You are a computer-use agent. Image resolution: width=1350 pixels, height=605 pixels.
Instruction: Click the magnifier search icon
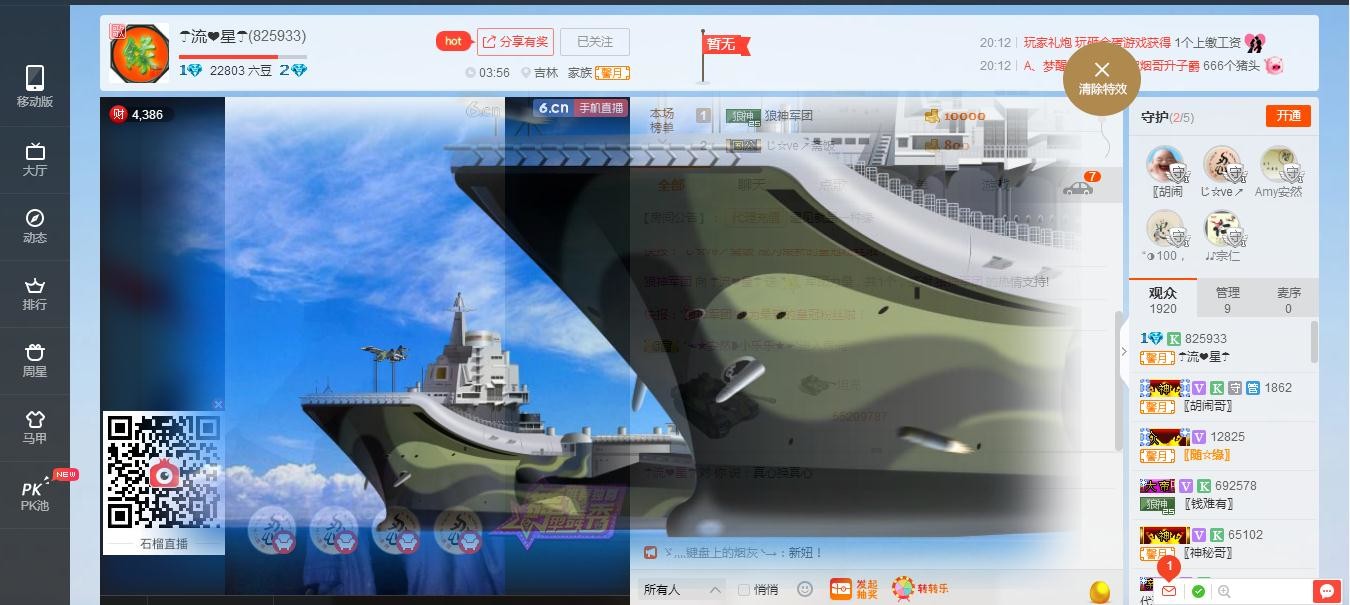click(1224, 591)
